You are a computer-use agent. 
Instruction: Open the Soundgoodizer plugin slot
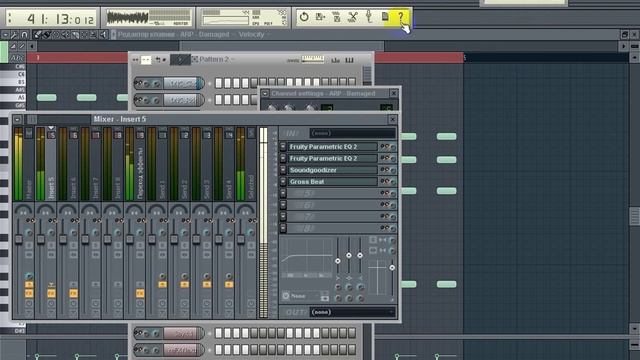333,170
